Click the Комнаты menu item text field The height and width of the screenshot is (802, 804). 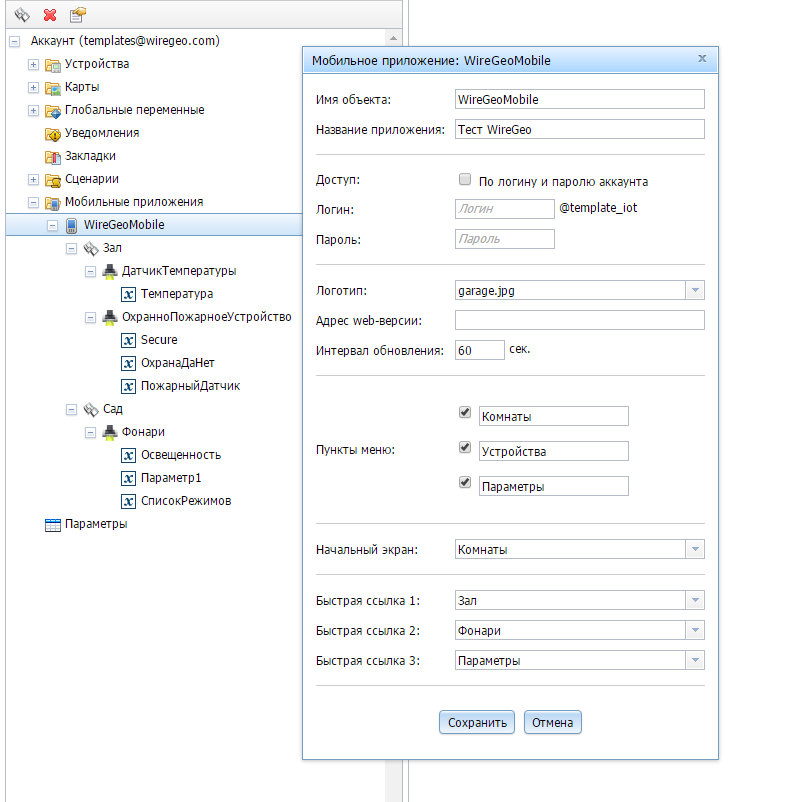[554, 416]
